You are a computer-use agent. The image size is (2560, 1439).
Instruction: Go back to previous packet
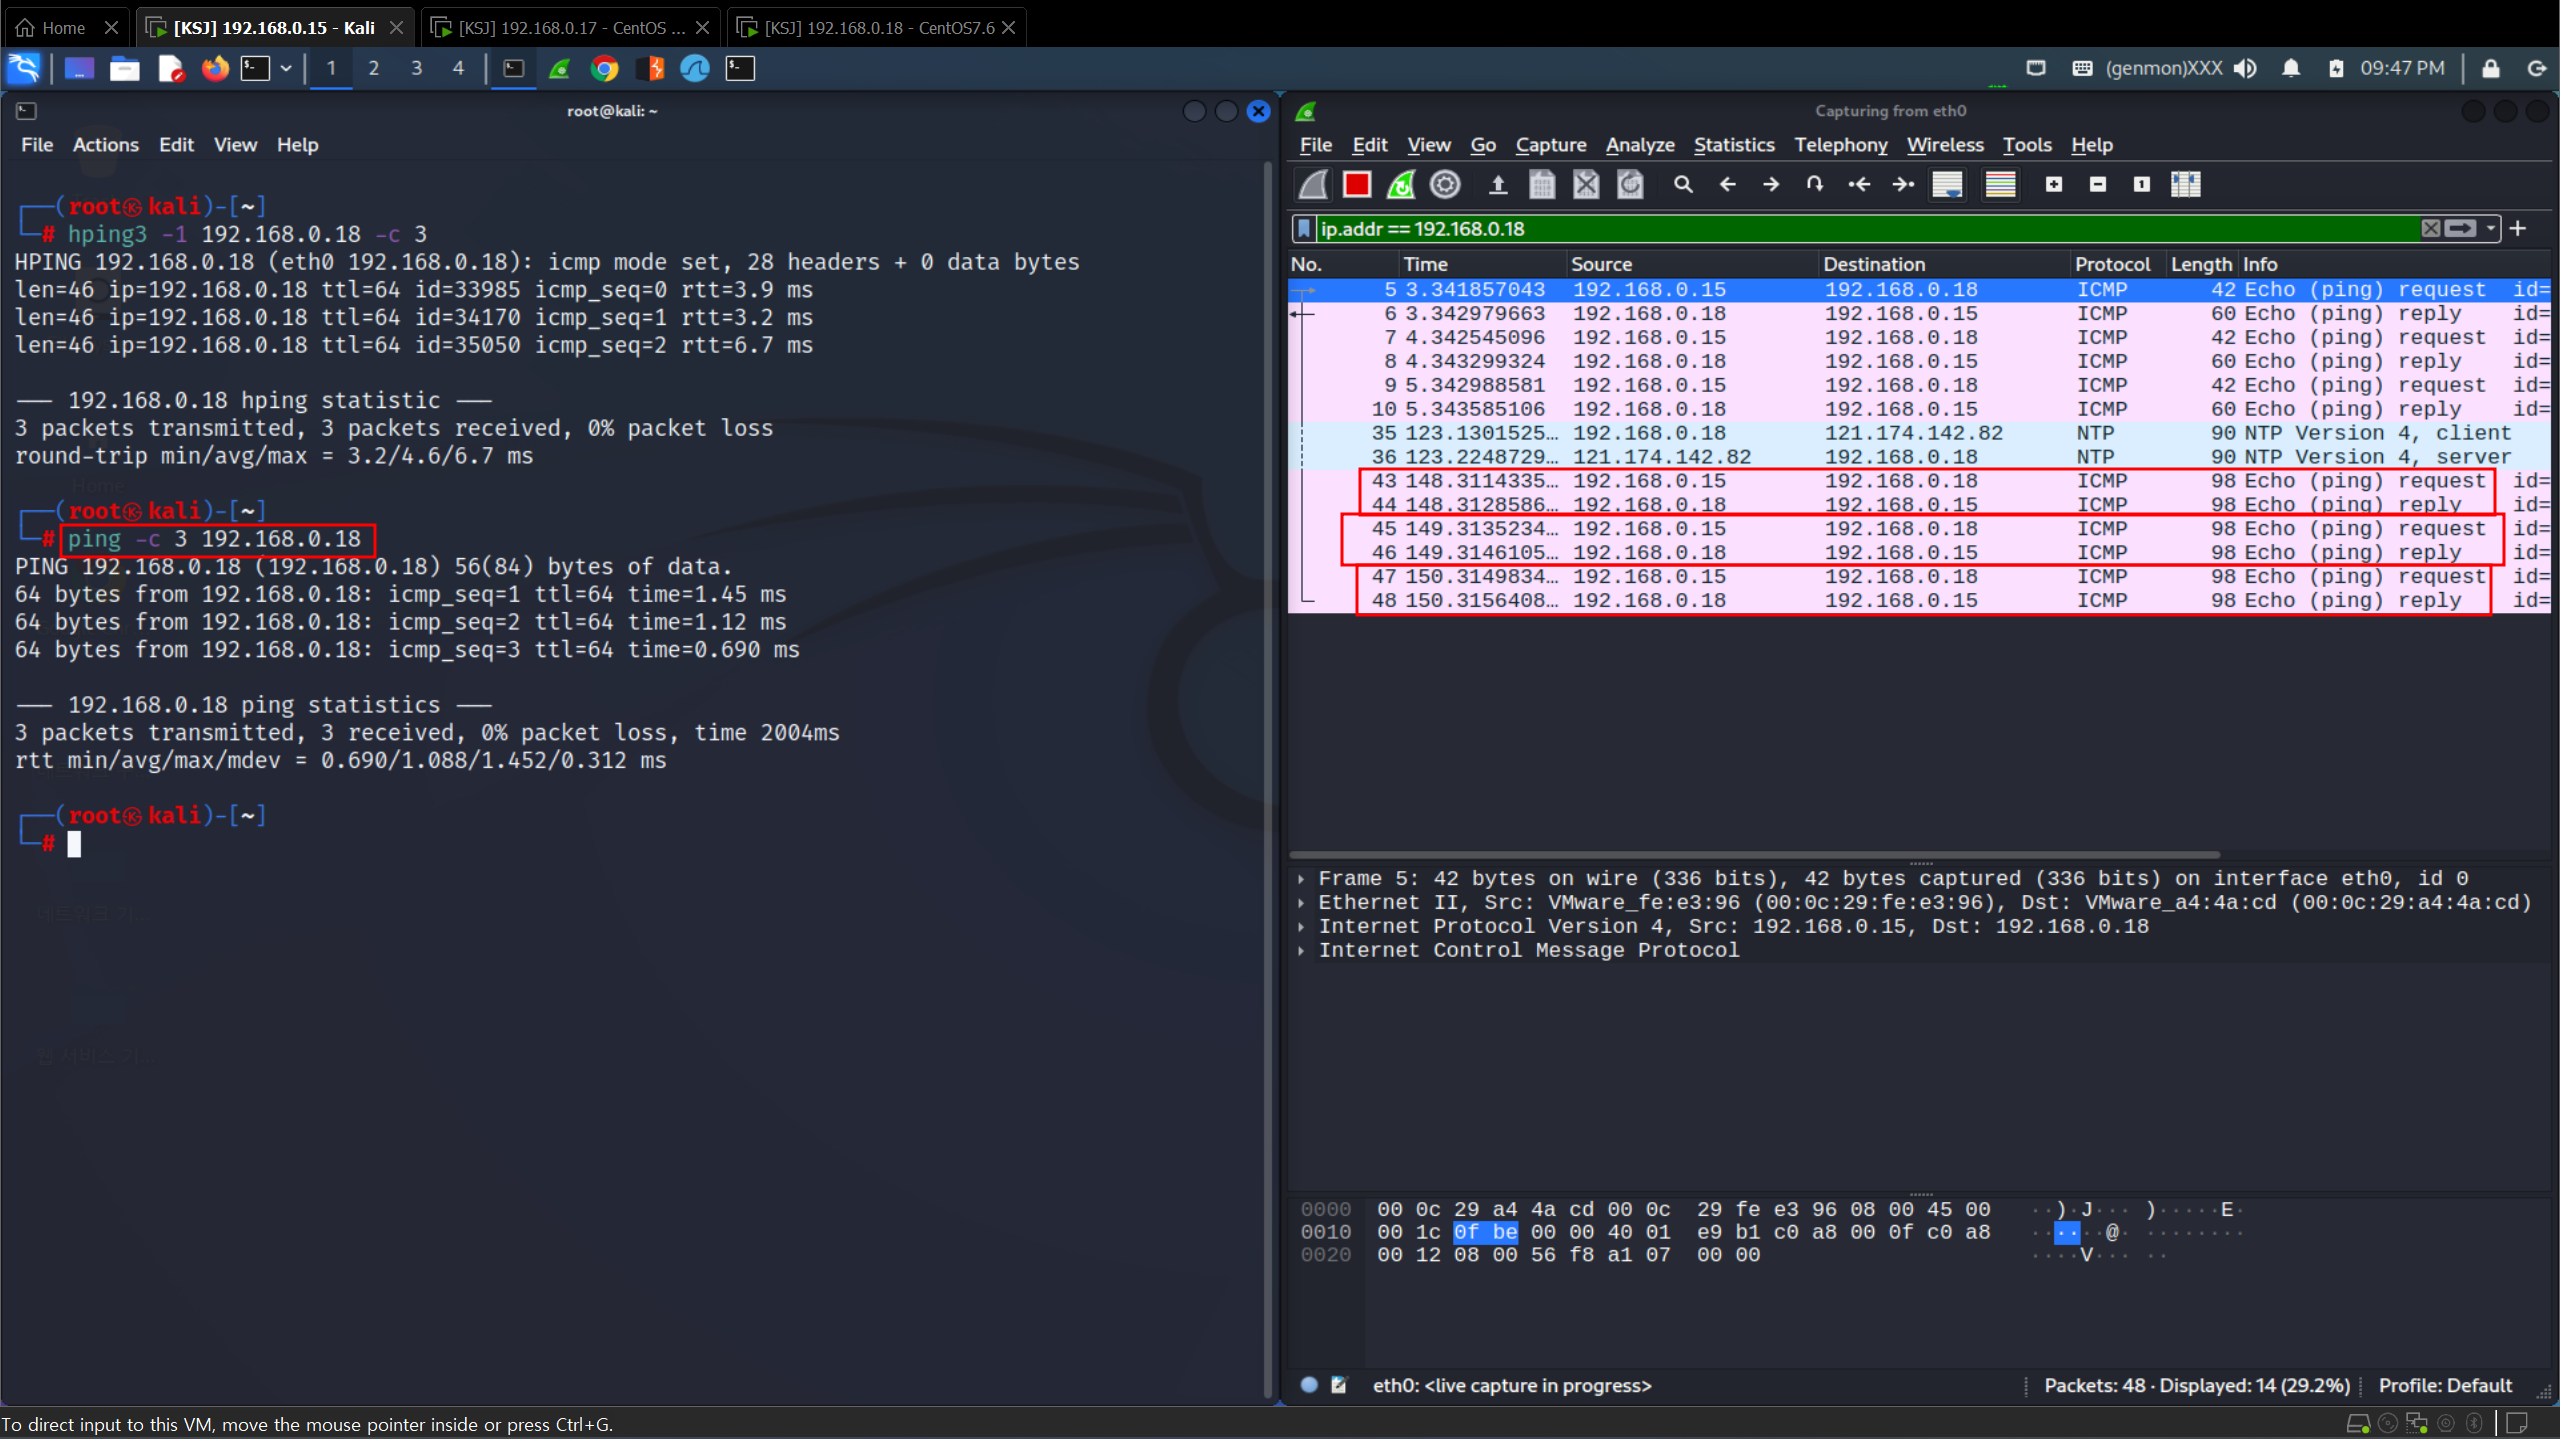[x=1727, y=184]
